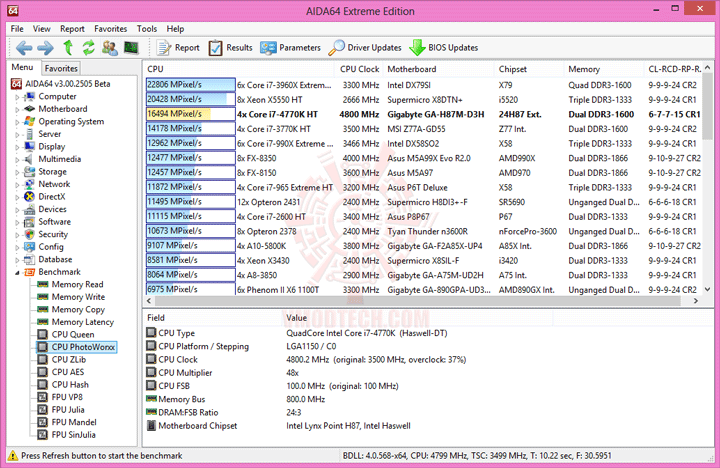Go back with the blue left arrow

[24, 48]
